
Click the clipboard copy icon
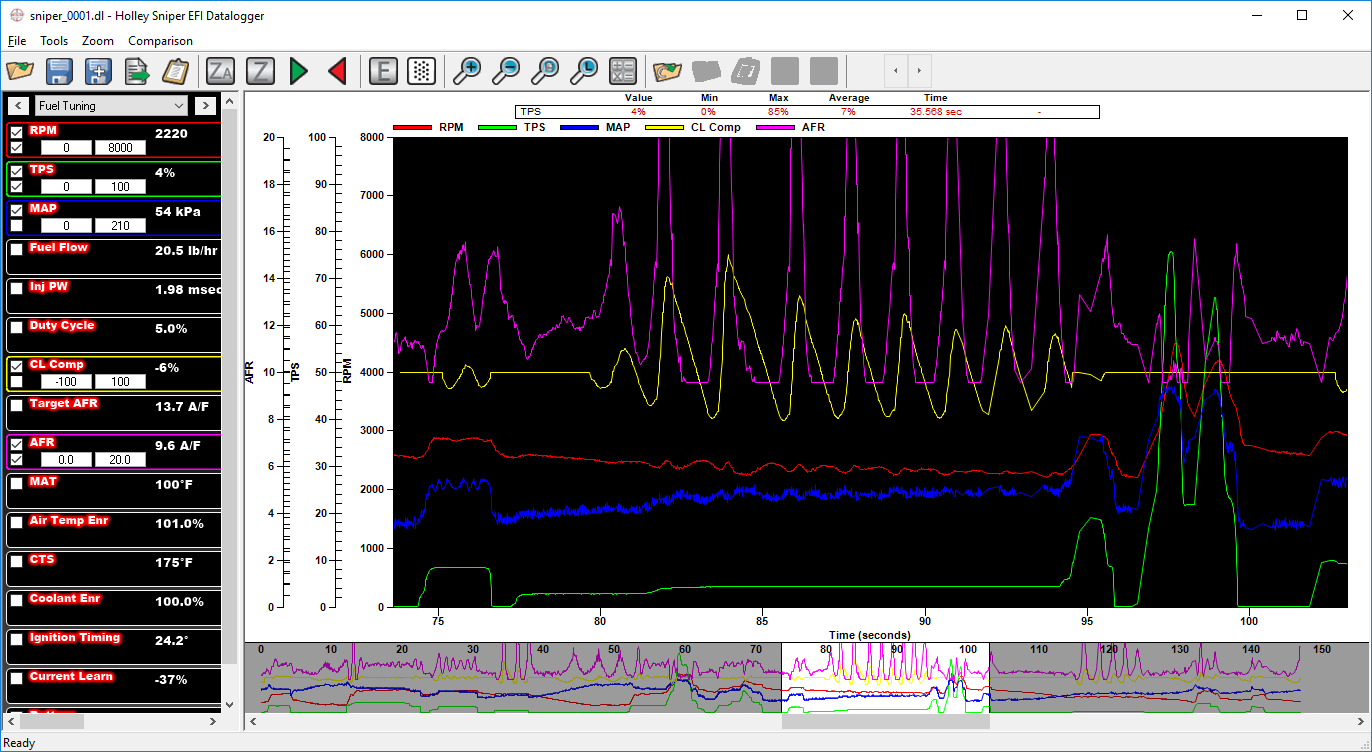[176, 71]
